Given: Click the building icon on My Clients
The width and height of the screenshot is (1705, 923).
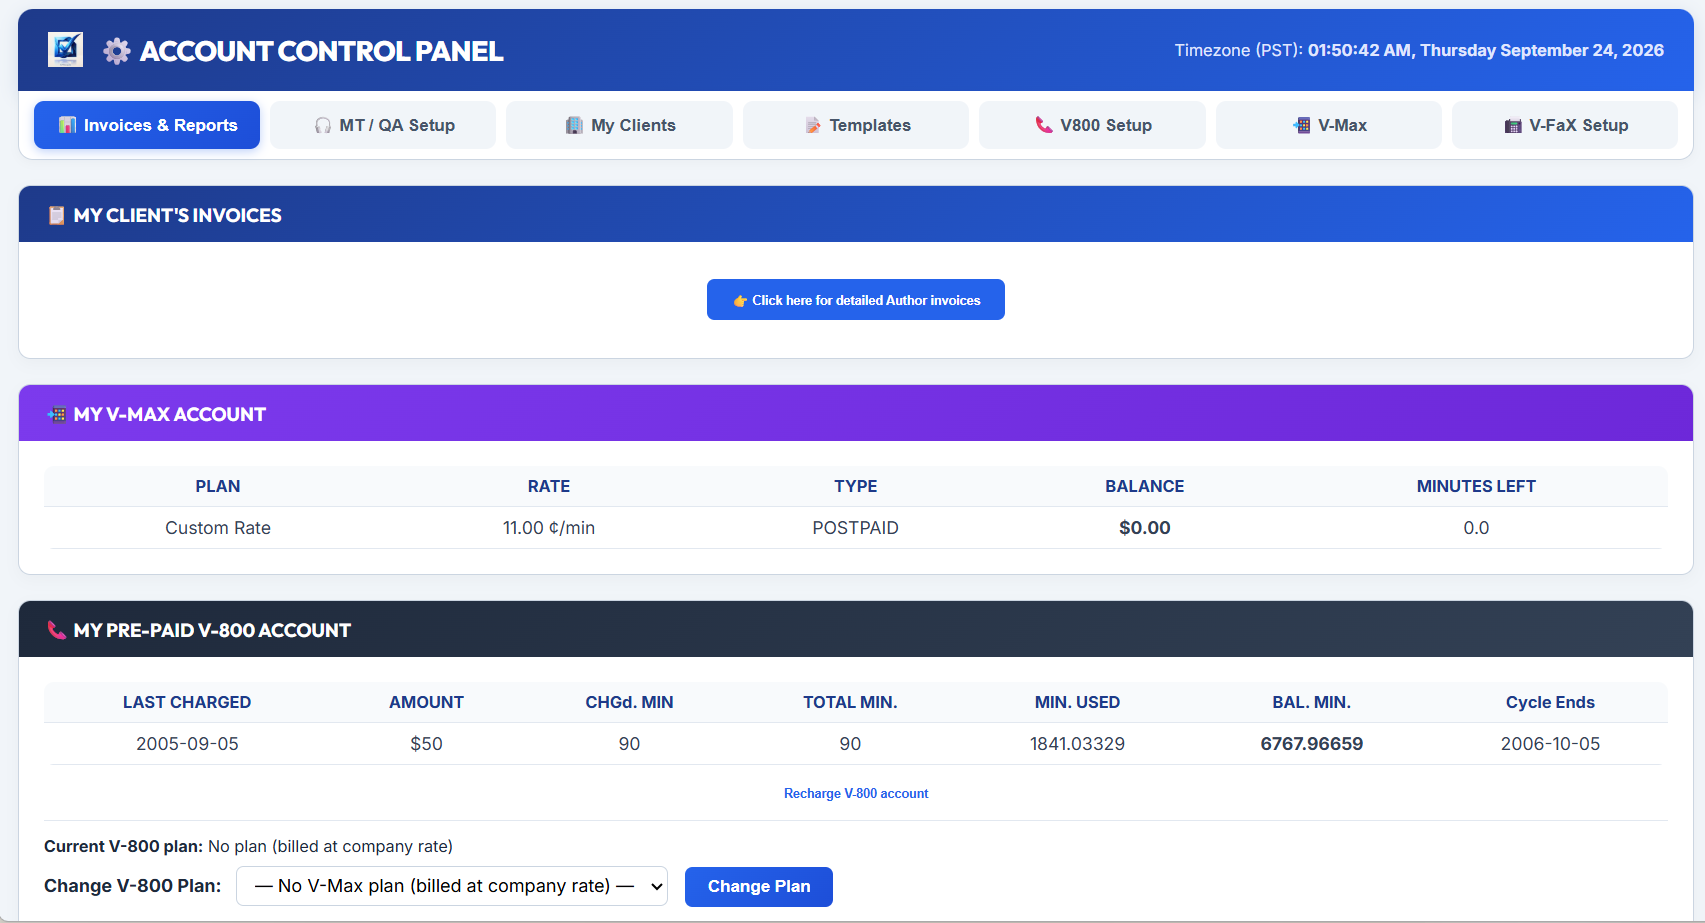Looking at the screenshot, I should point(574,125).
